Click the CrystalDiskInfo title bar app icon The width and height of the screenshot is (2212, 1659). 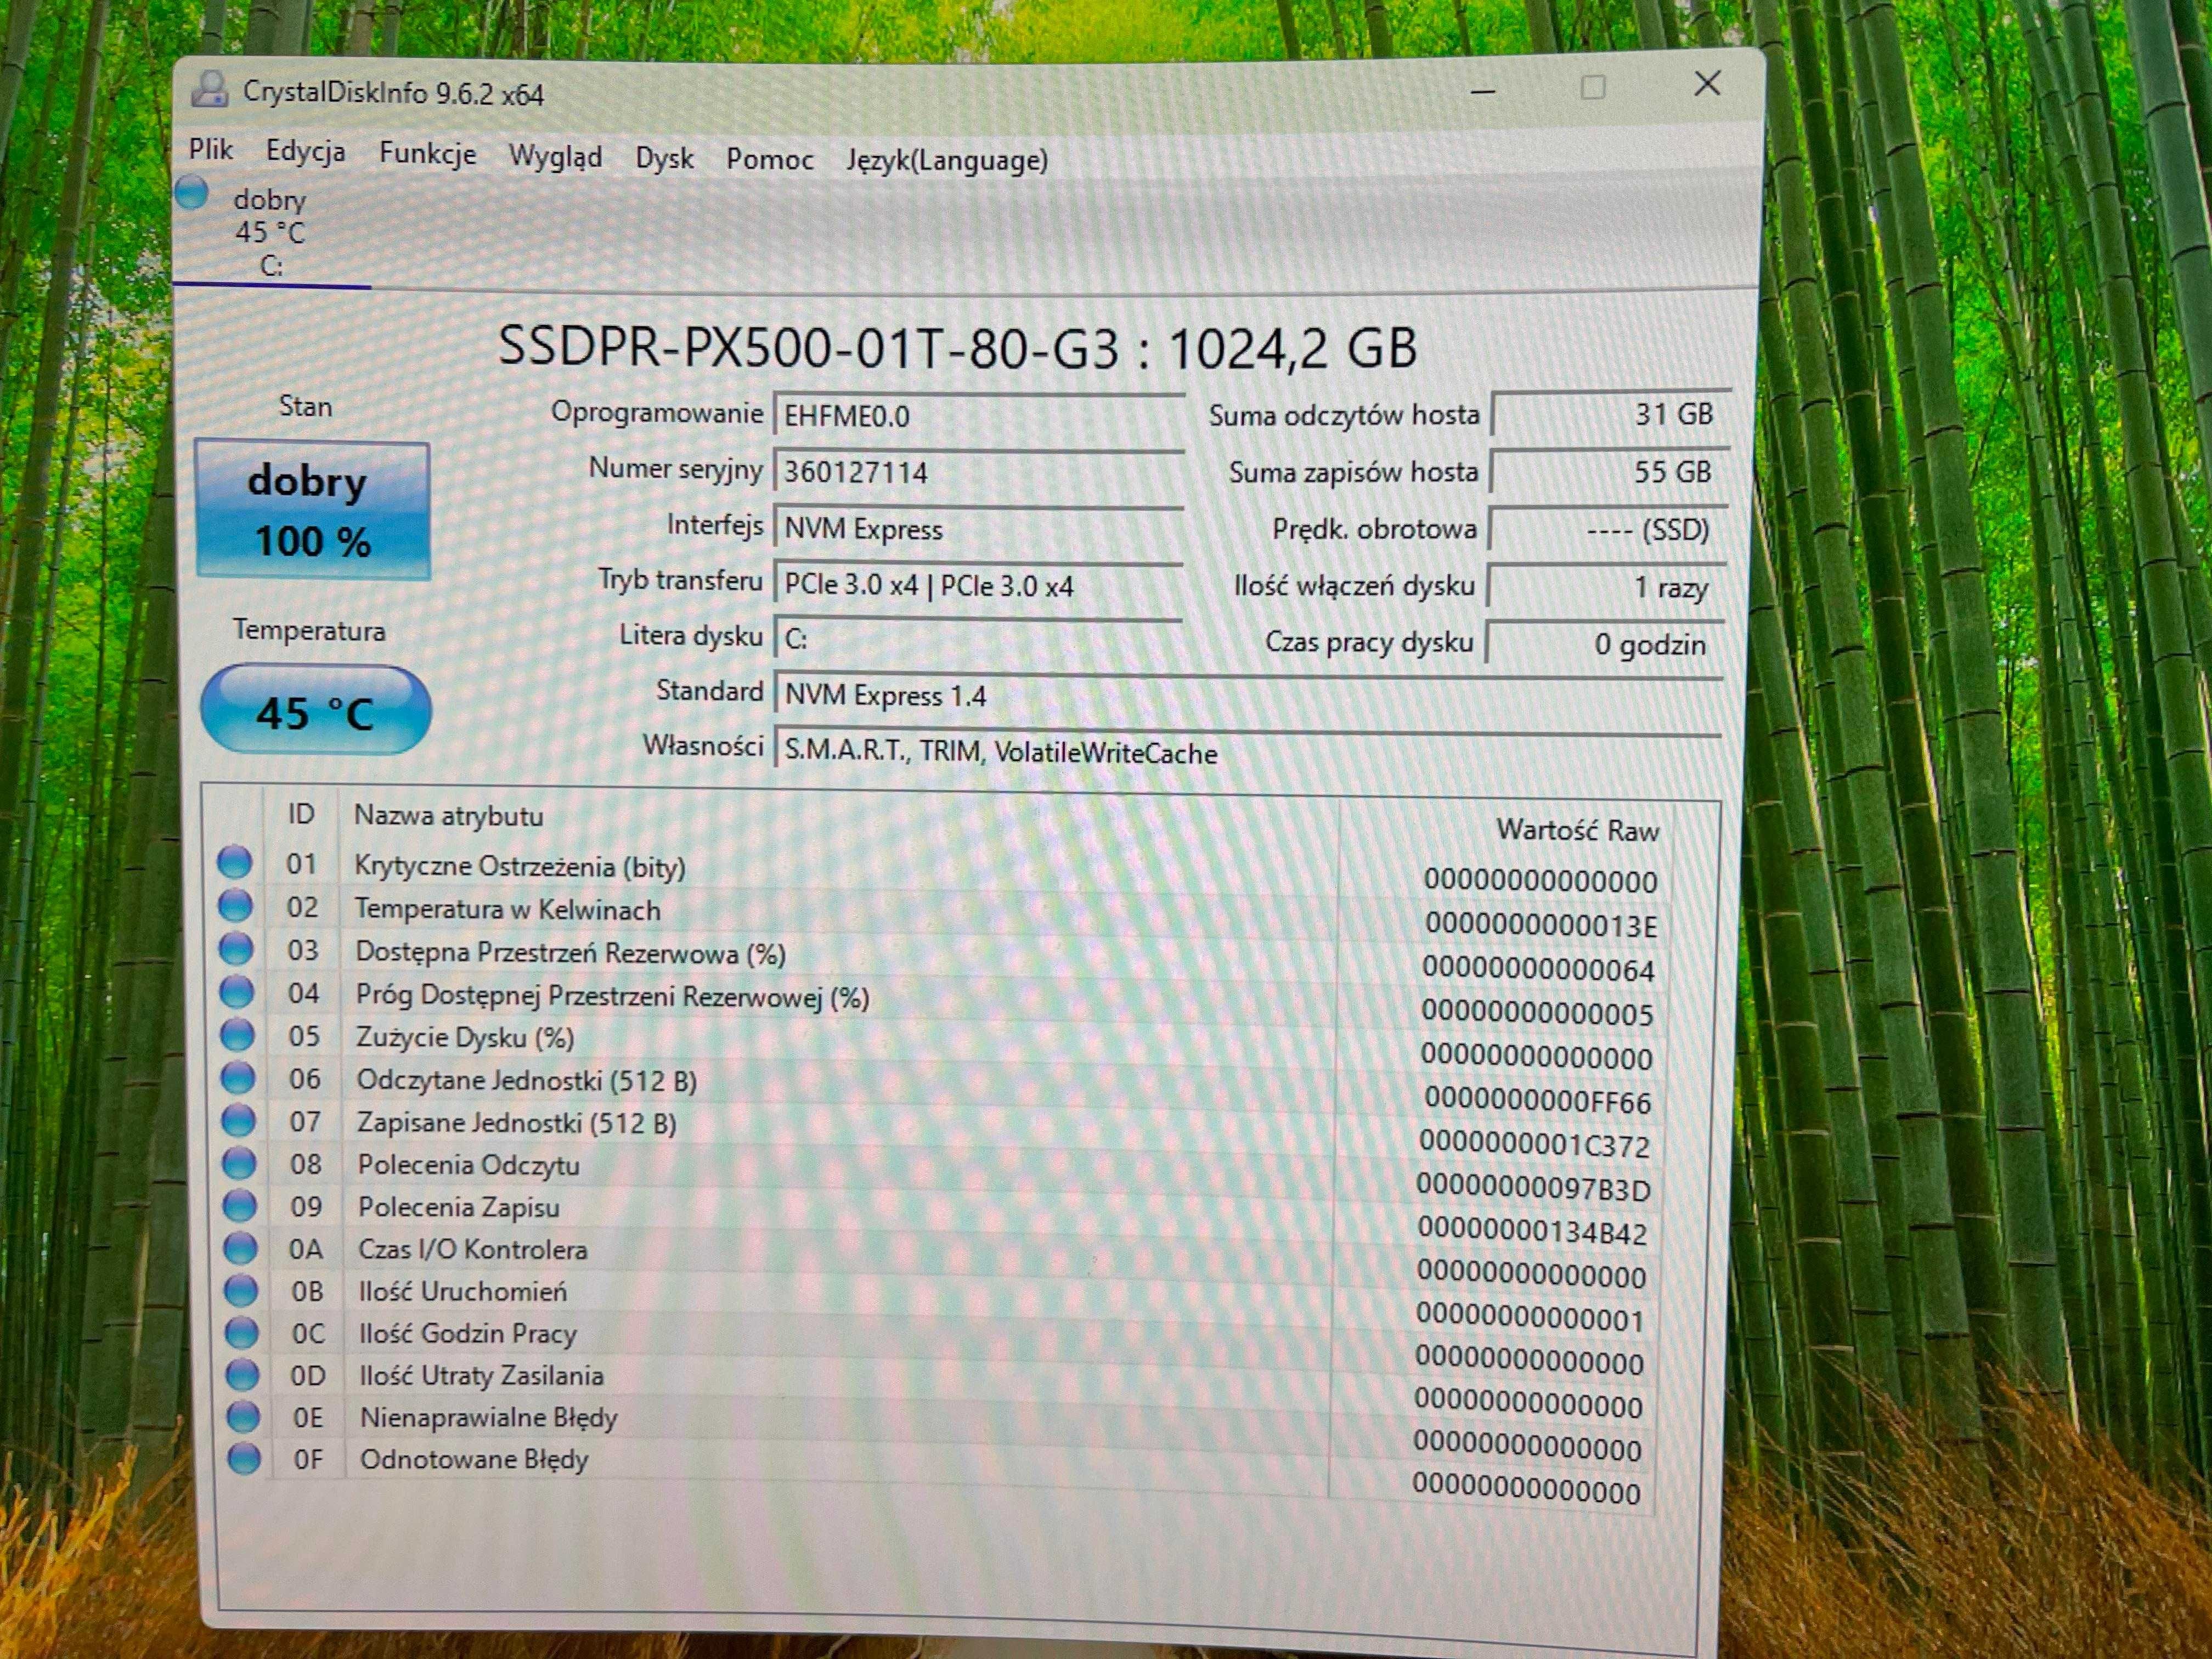[x=209, y=90]
